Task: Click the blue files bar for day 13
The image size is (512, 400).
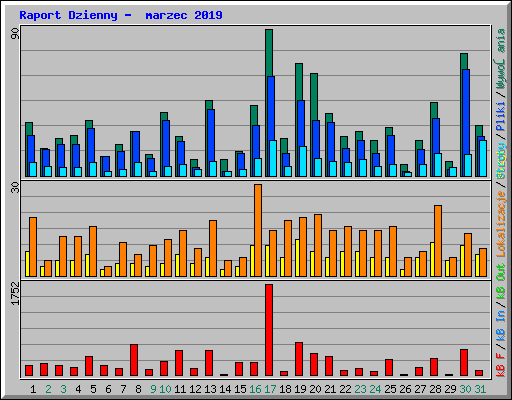Action: 211,135
